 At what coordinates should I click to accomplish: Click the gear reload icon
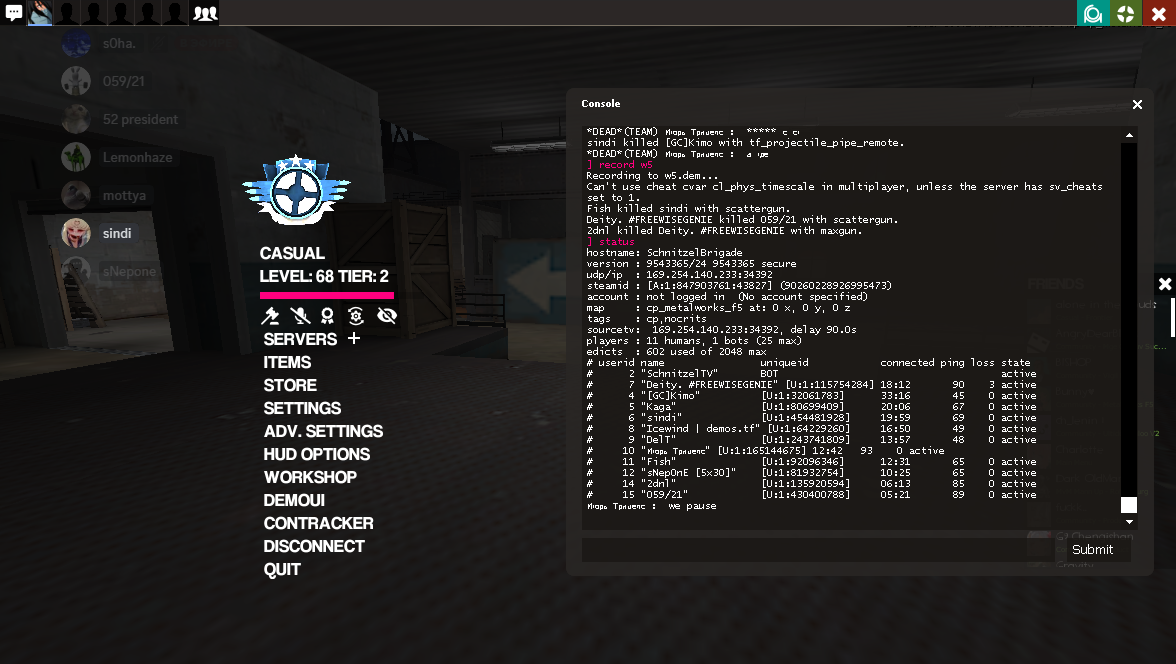pos(355,316)
